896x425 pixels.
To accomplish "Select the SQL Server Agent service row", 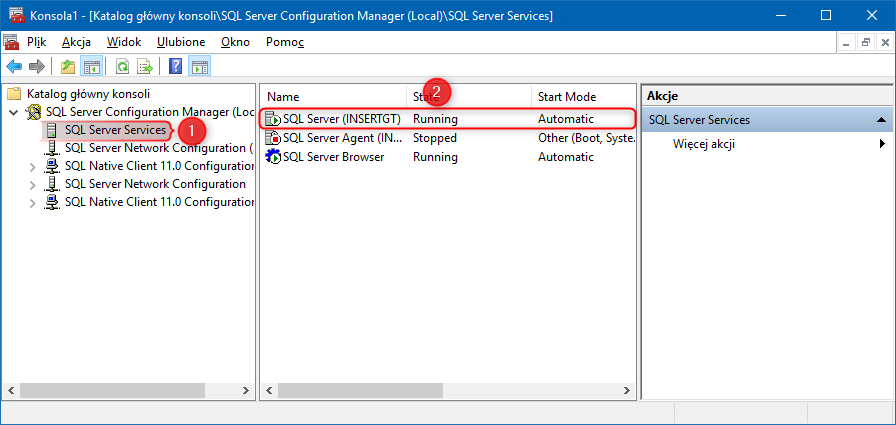I will [x=448, y=138].
